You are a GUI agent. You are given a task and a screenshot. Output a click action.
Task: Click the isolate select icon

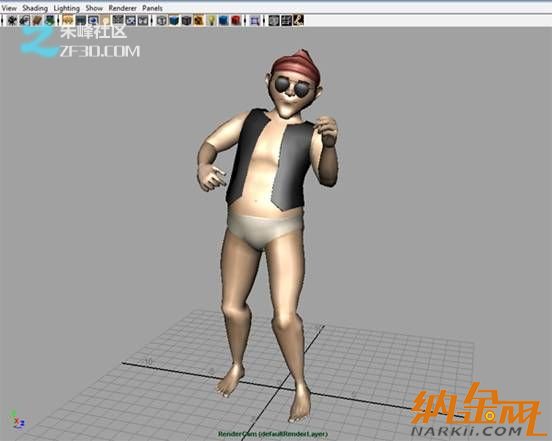coord(254,20)
